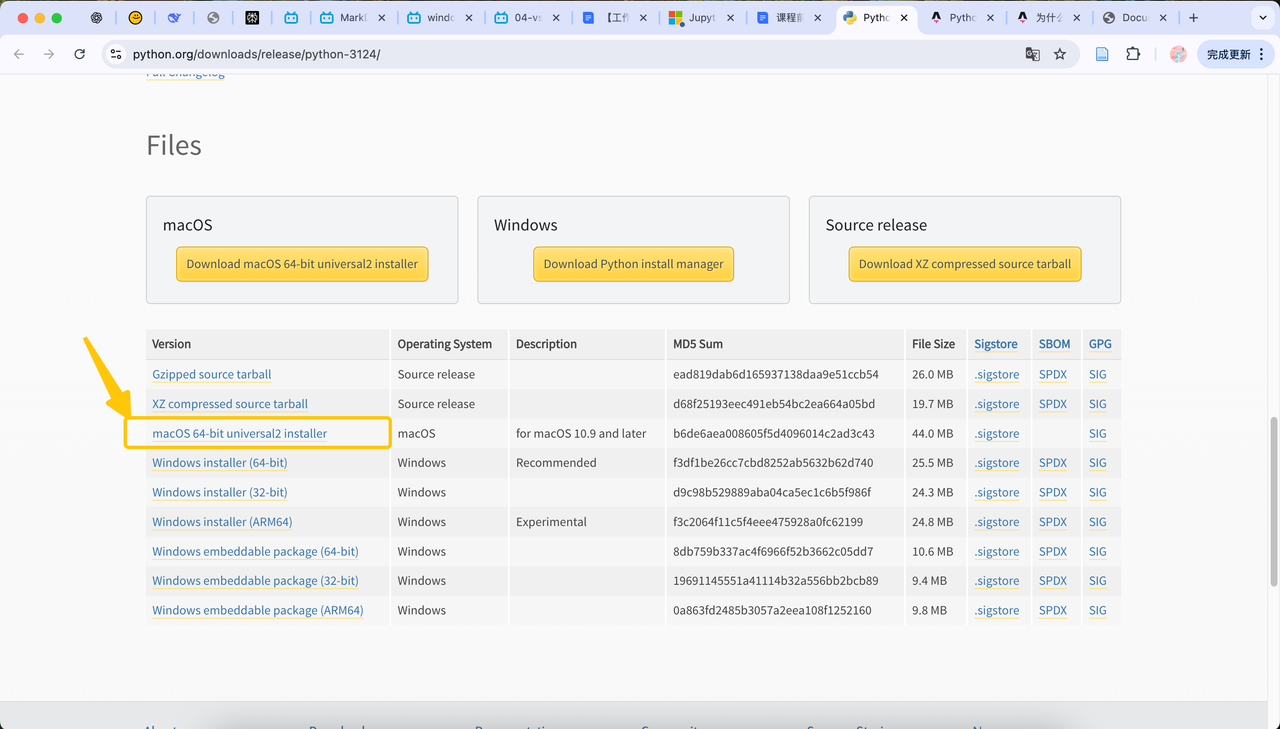
Task: Click the address bar URL field
Action: pyautogui.click(x=500, y=54)
